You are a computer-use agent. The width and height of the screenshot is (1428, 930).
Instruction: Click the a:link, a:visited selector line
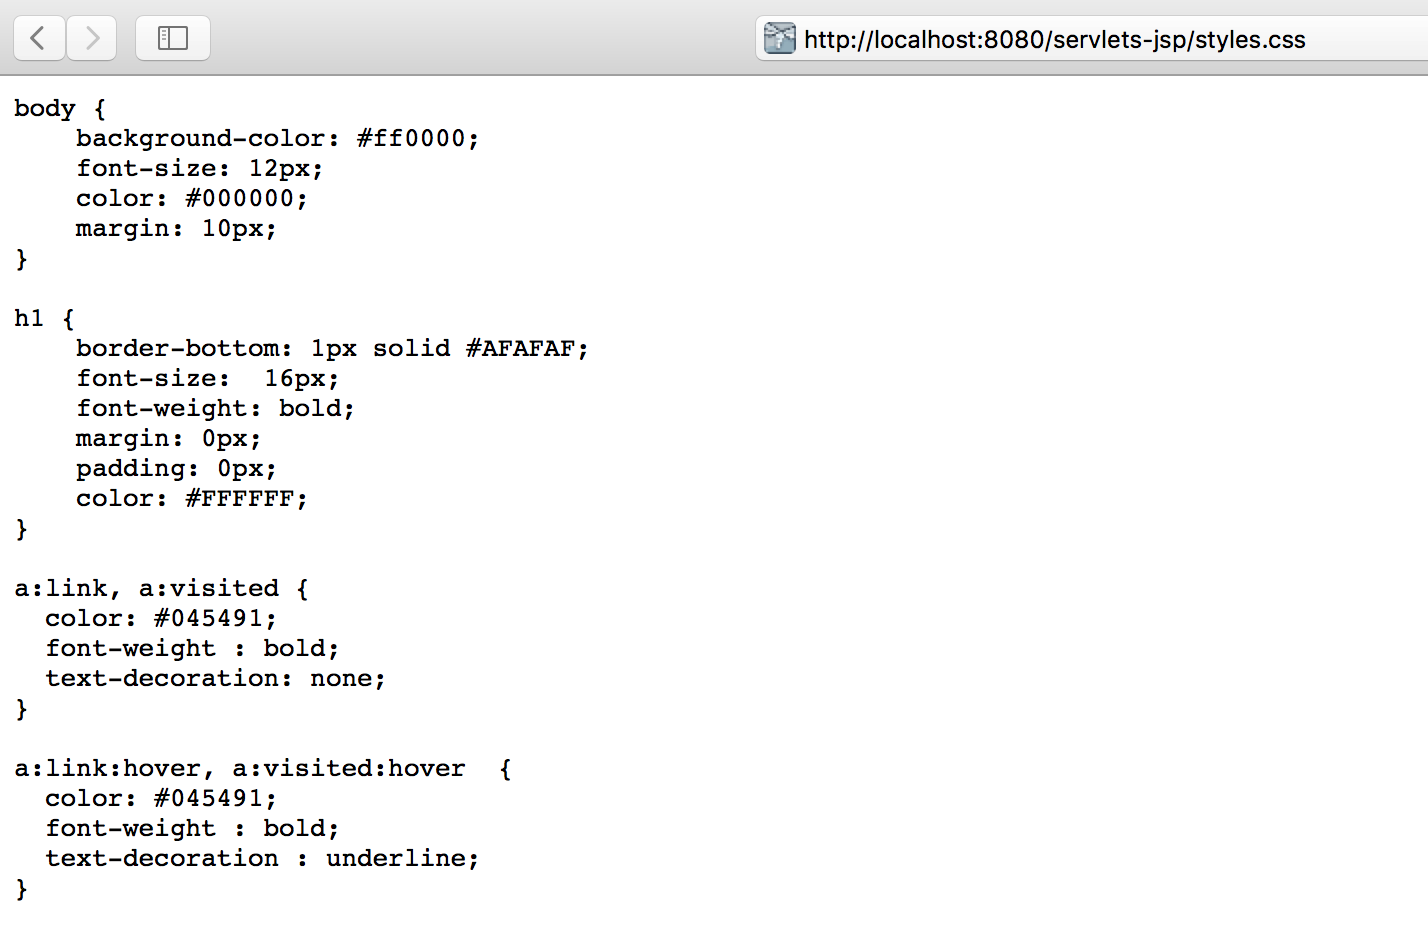pyautogui.click(x=162, y=588)
